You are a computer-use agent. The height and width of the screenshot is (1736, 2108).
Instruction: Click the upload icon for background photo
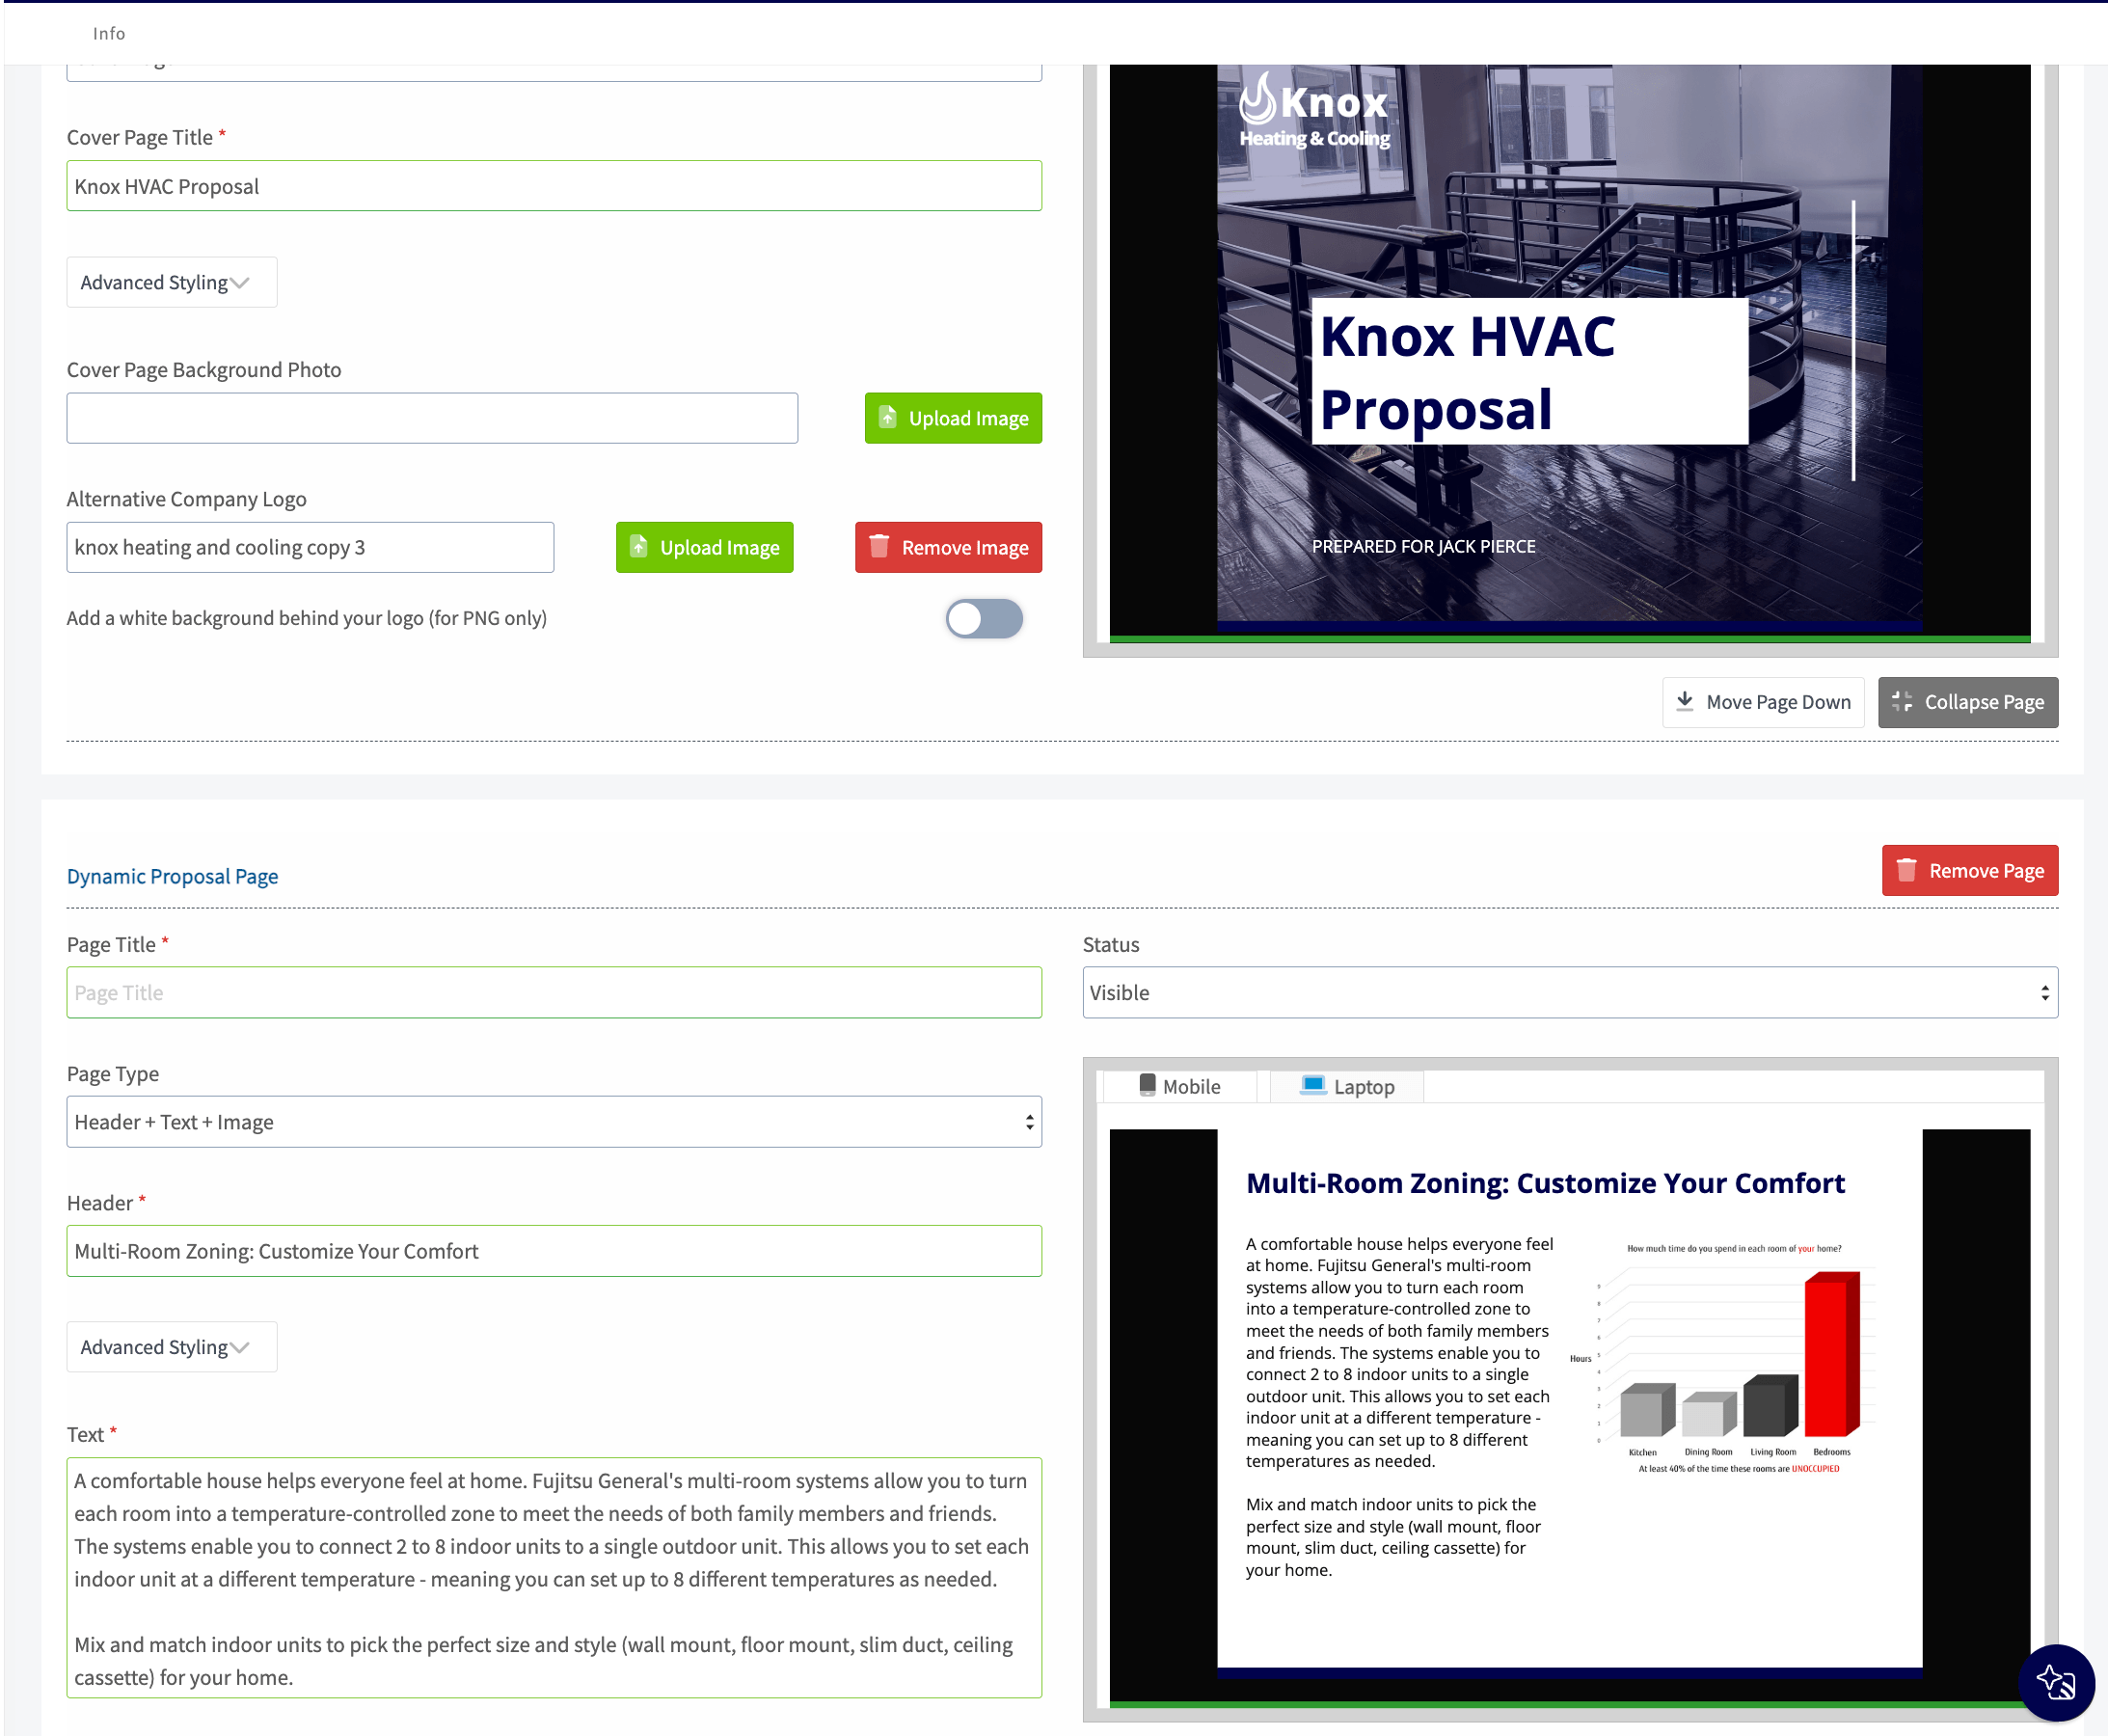point(887,417)
